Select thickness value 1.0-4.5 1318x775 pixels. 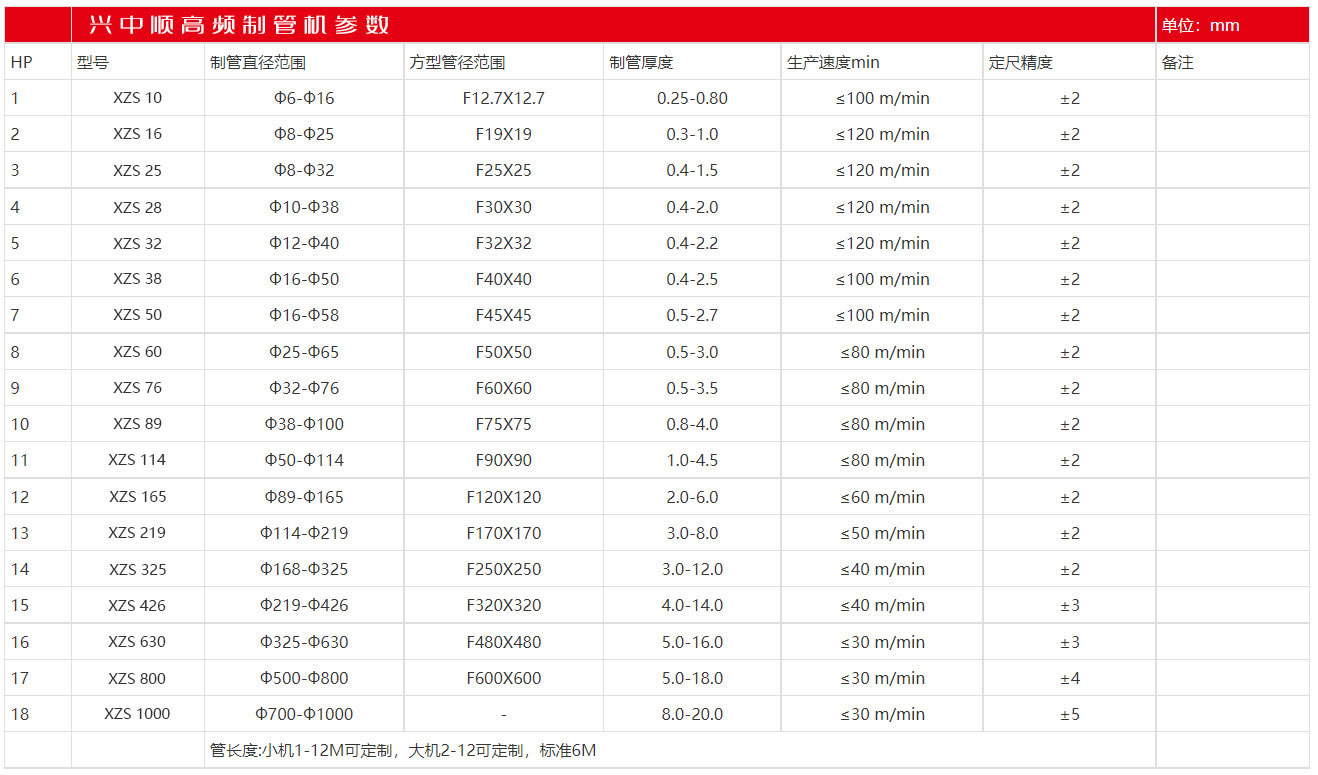692,460
